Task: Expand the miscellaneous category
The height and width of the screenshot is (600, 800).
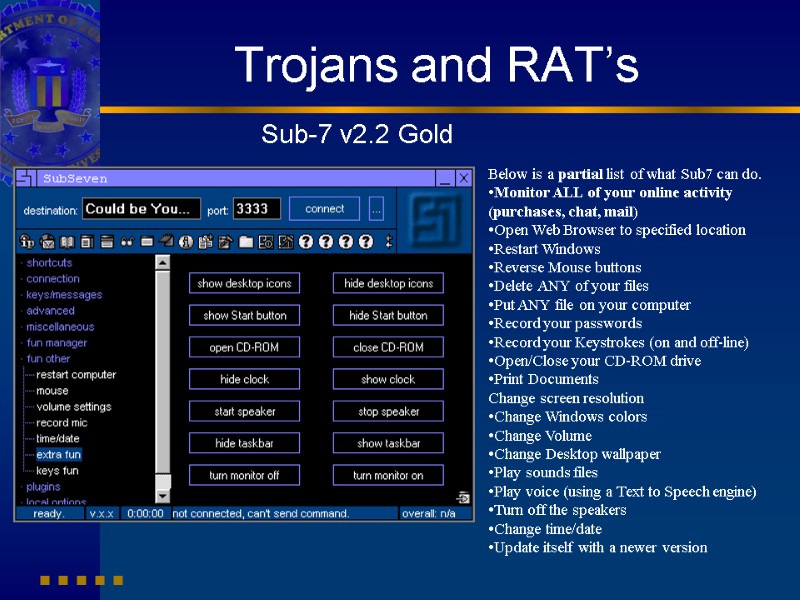Action: coord(60,327)
